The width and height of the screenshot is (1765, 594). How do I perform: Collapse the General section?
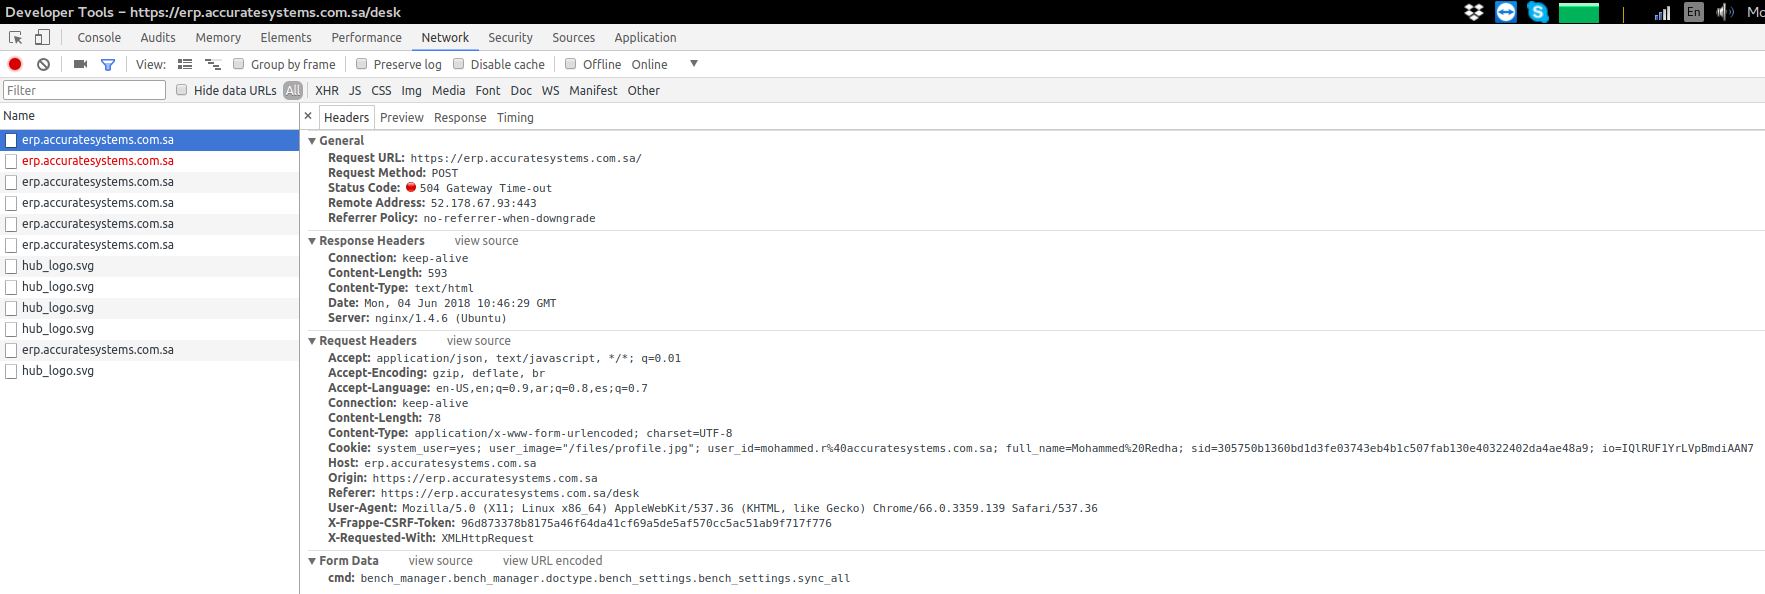(312, 141)
